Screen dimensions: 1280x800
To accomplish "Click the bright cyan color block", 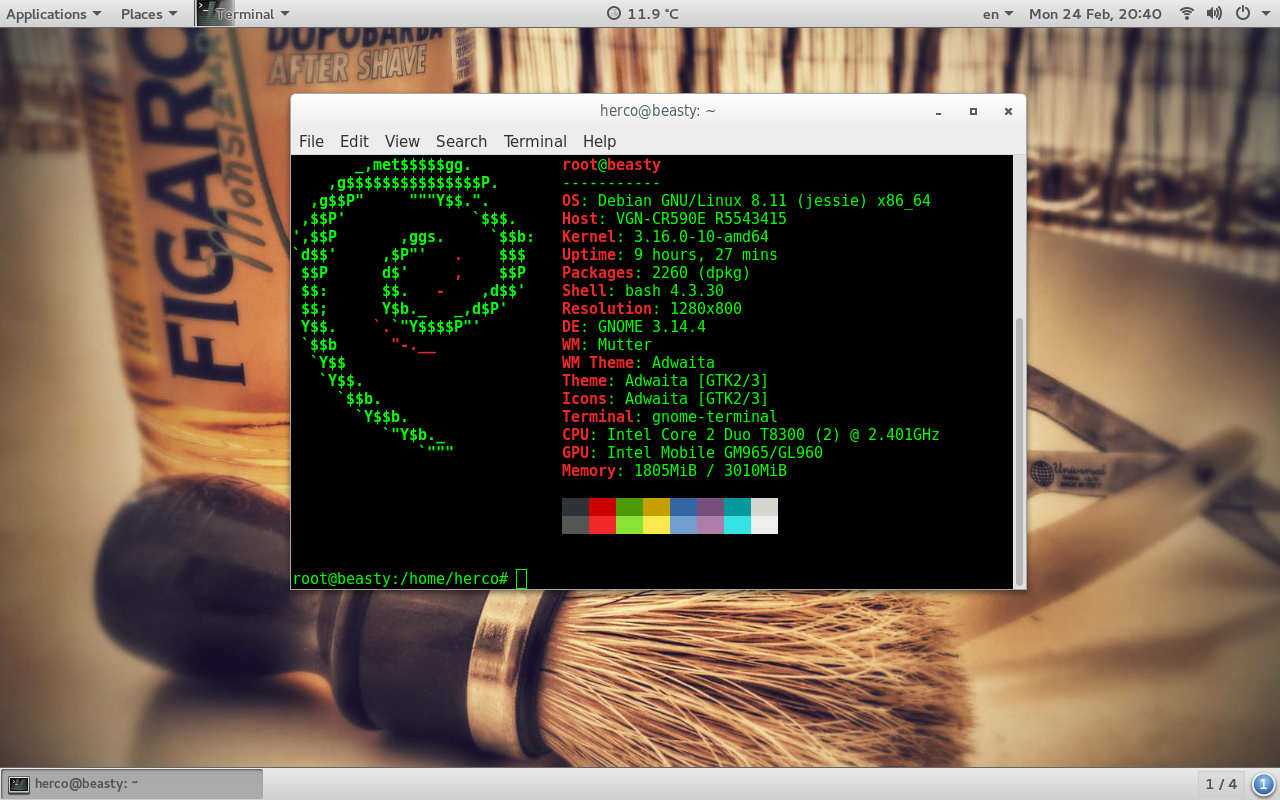I will pos(737,525).
